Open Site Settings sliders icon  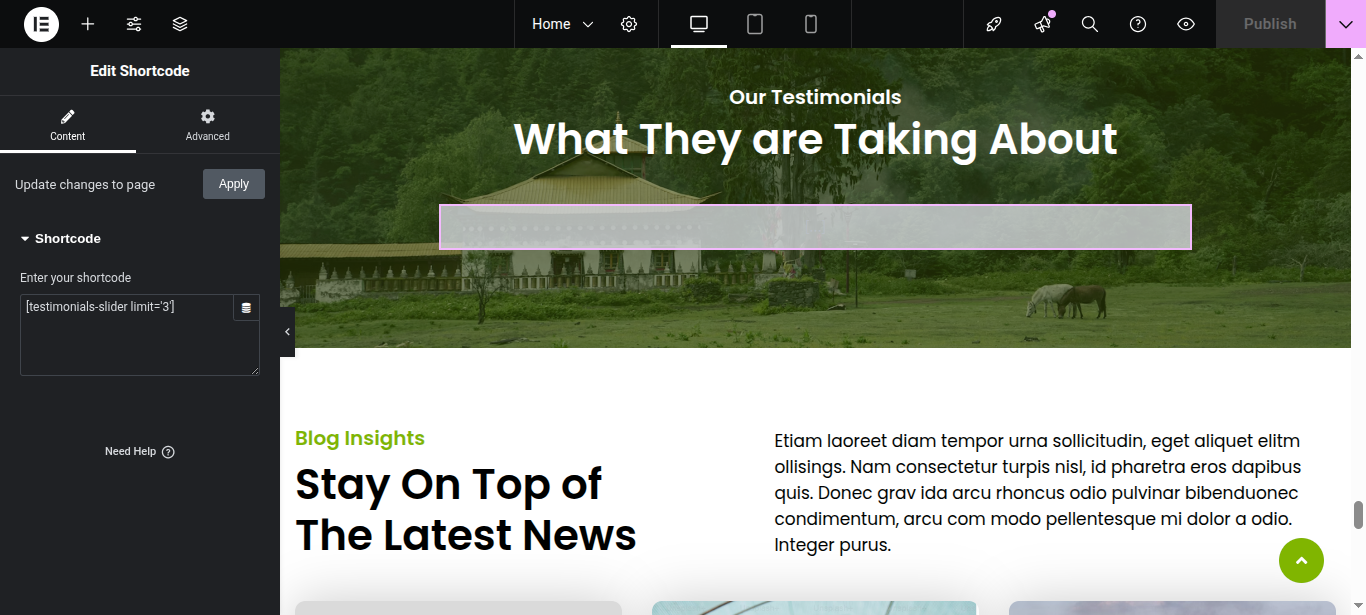point(134,24)
